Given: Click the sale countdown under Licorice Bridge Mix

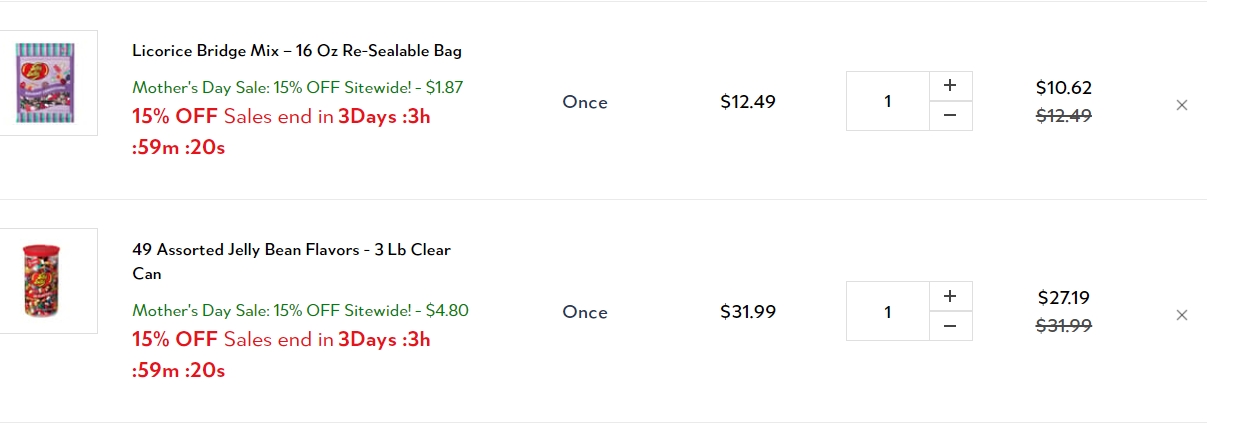Looking at the screenshot, I should click(x=281, y=132).
